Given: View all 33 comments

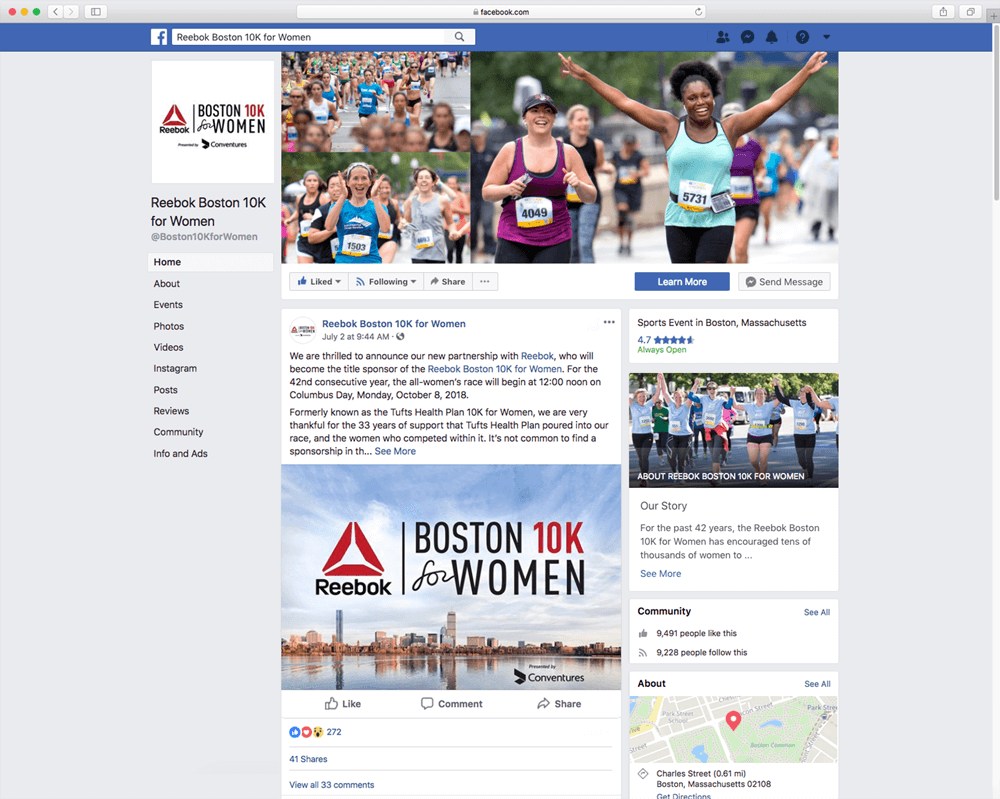Looking at the screenshot, I should (x=332, y=785).
